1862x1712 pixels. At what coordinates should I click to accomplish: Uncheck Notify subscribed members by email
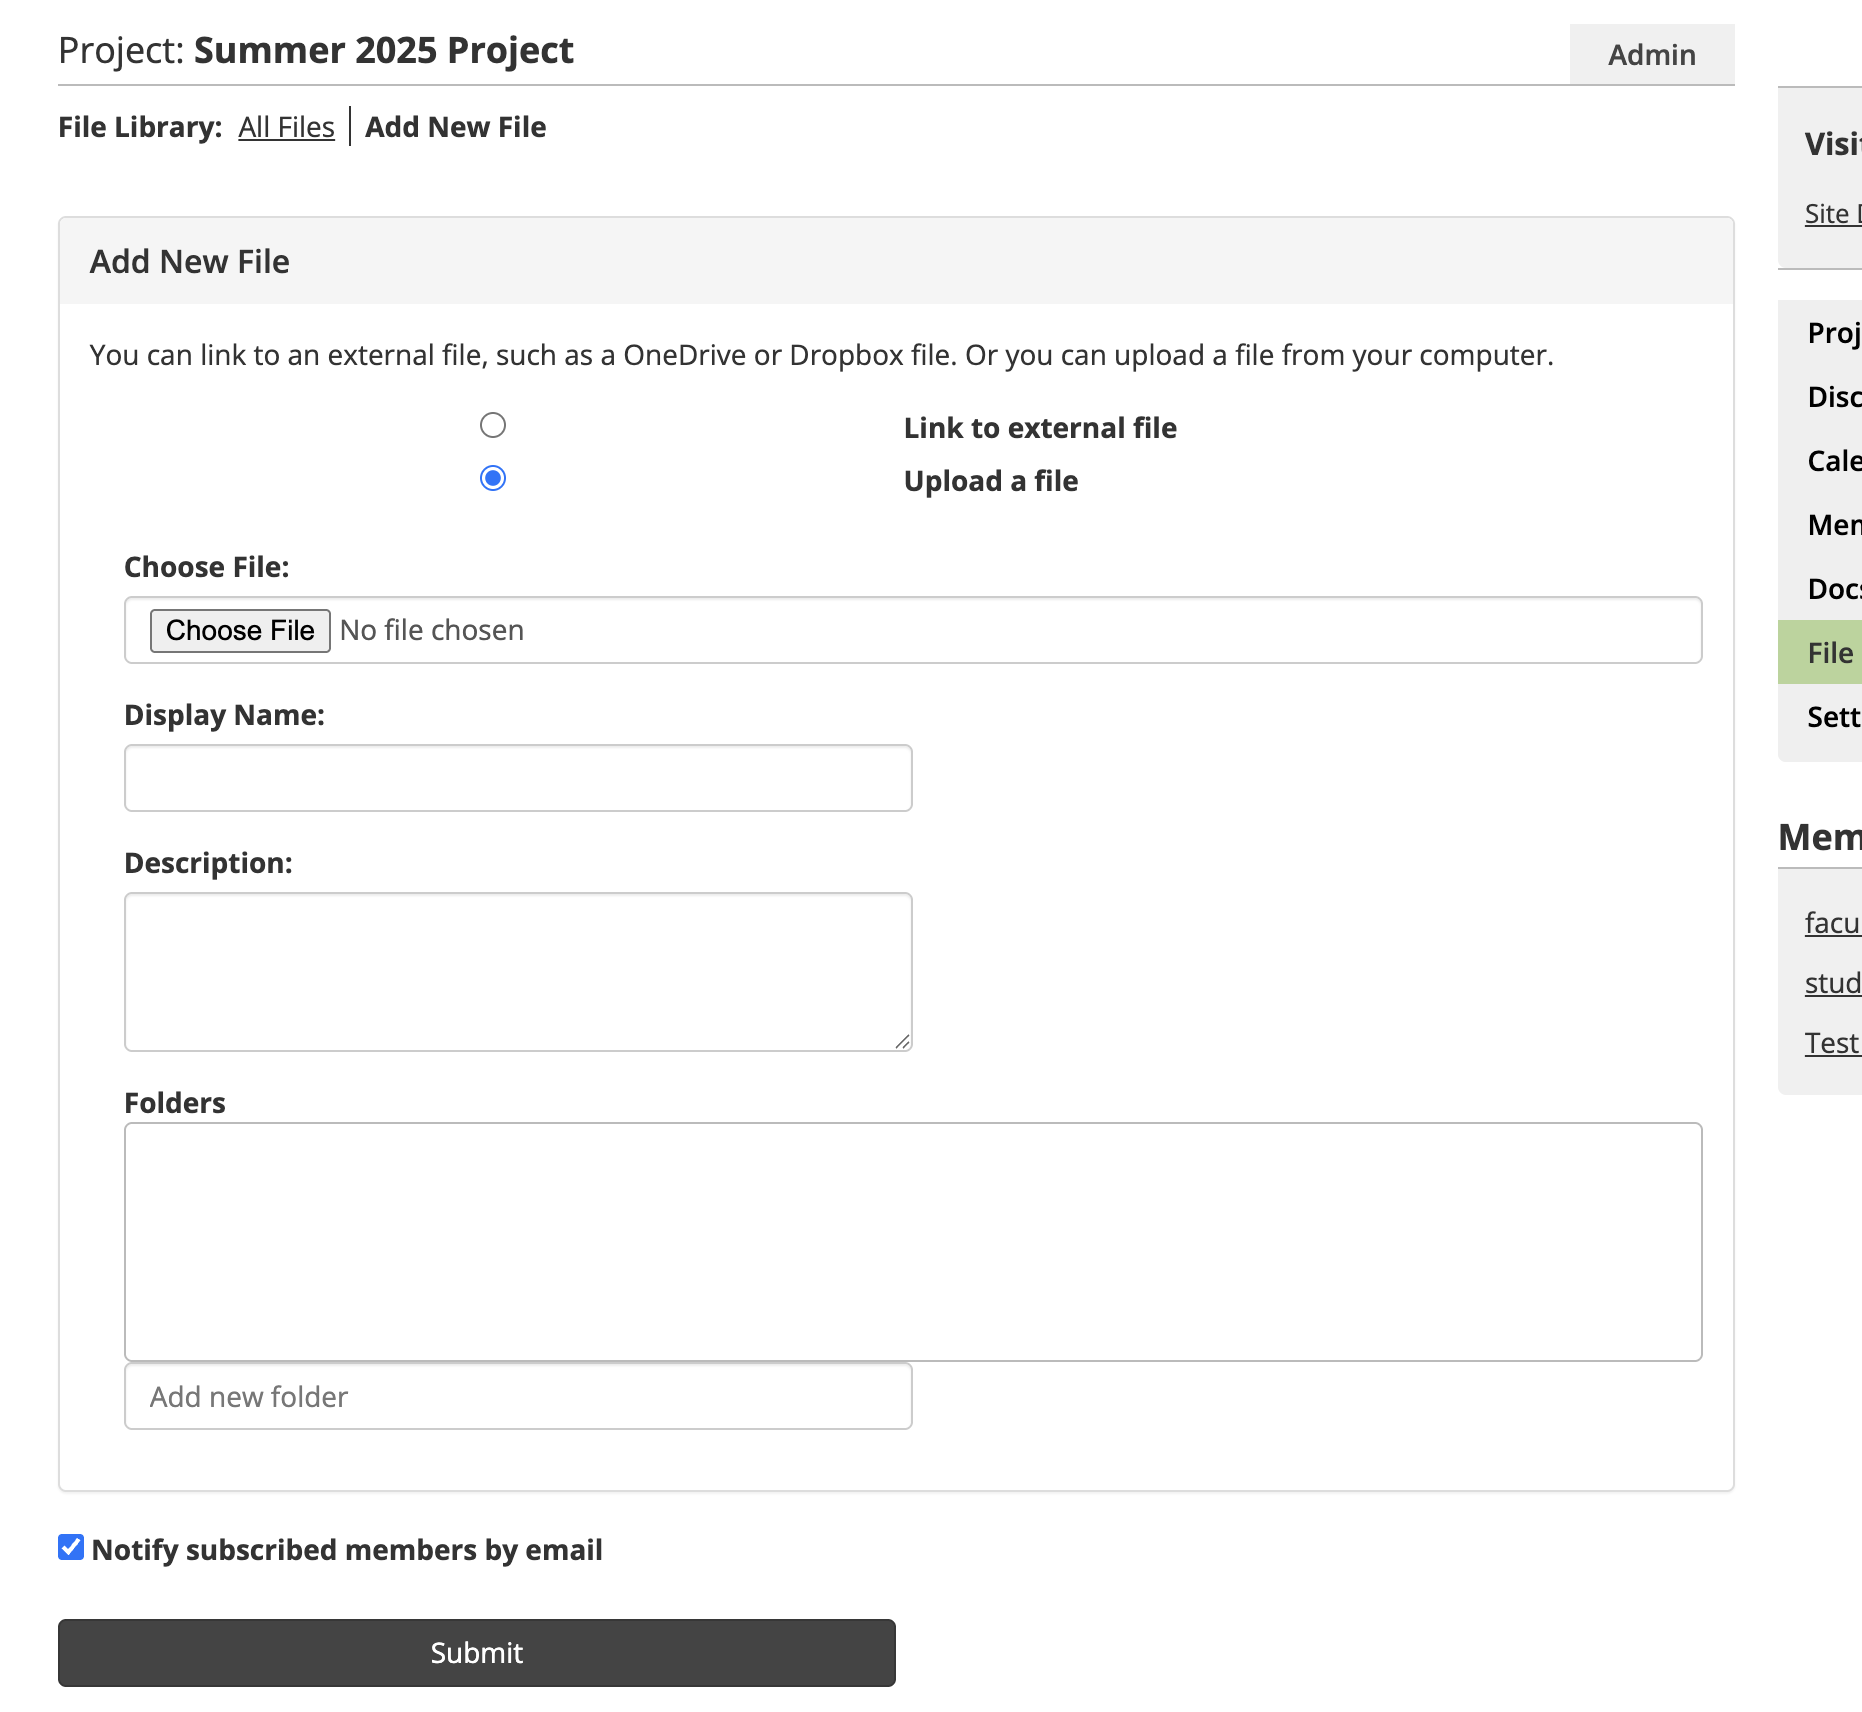point(71,1548)
